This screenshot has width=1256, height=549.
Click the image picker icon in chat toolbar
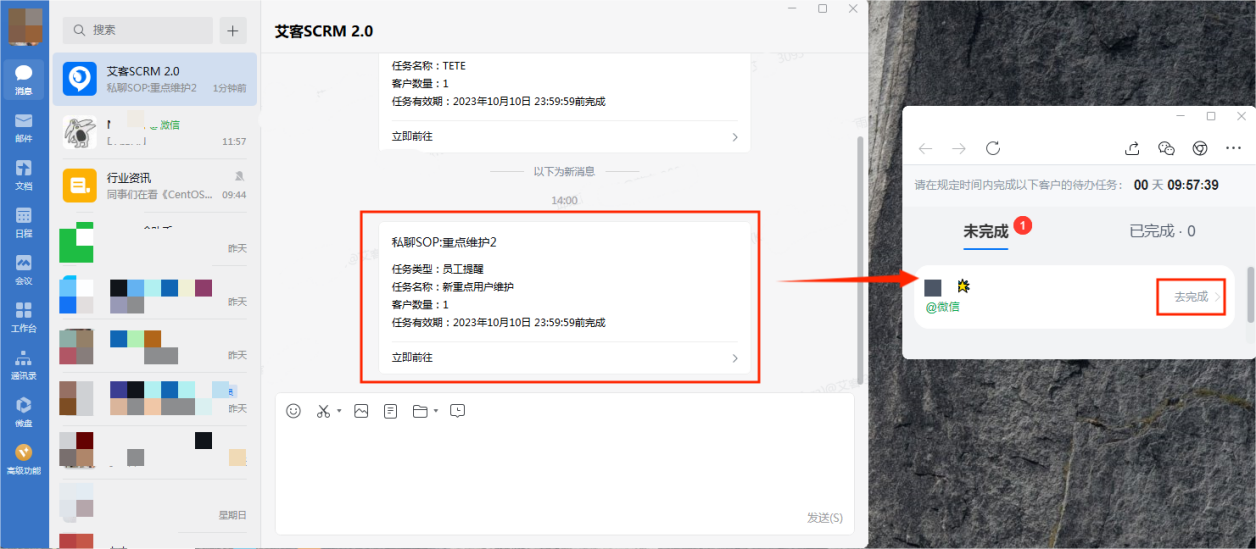(361, 411)
